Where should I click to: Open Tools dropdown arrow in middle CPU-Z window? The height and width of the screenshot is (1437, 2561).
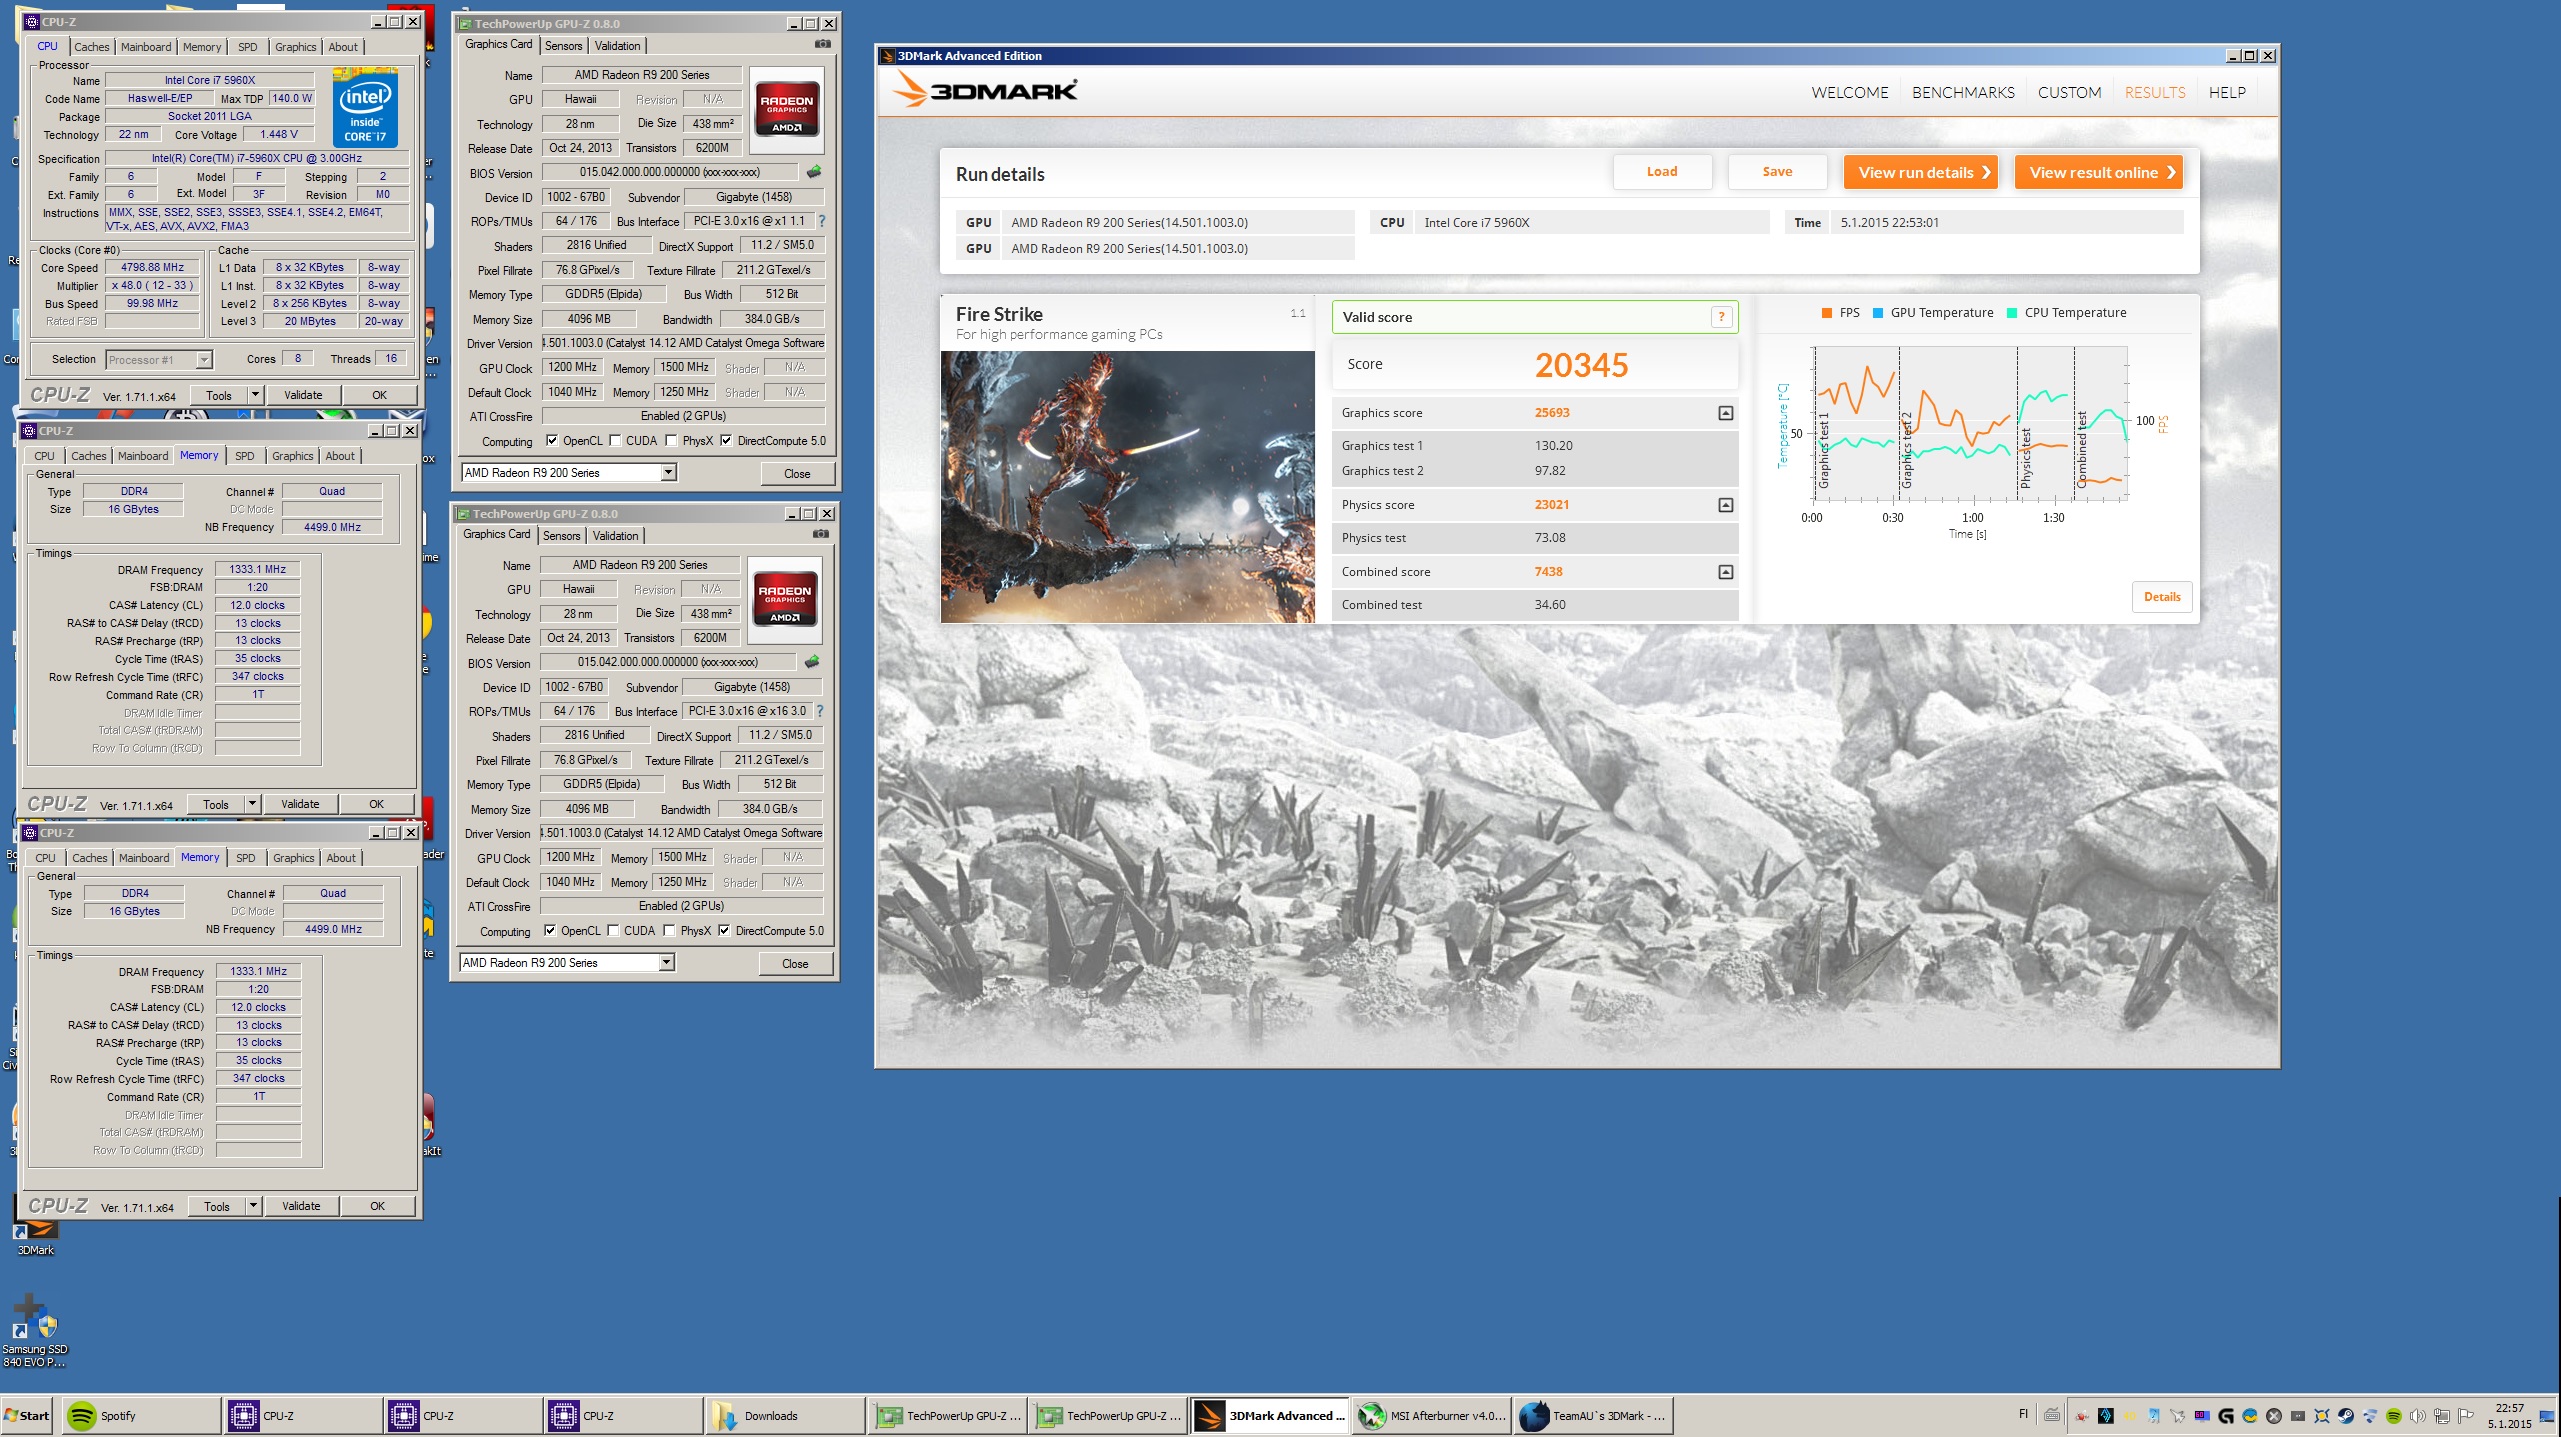(x=252, y=804)
